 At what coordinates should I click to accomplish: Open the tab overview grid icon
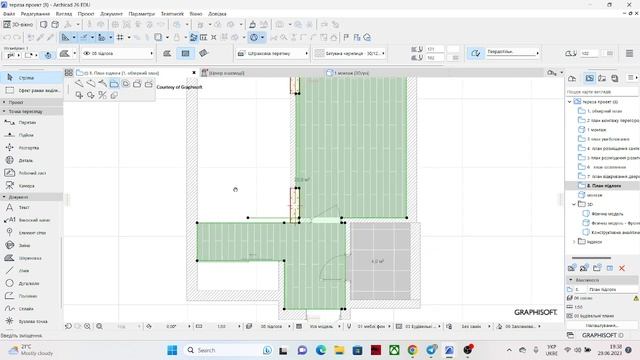69,73
